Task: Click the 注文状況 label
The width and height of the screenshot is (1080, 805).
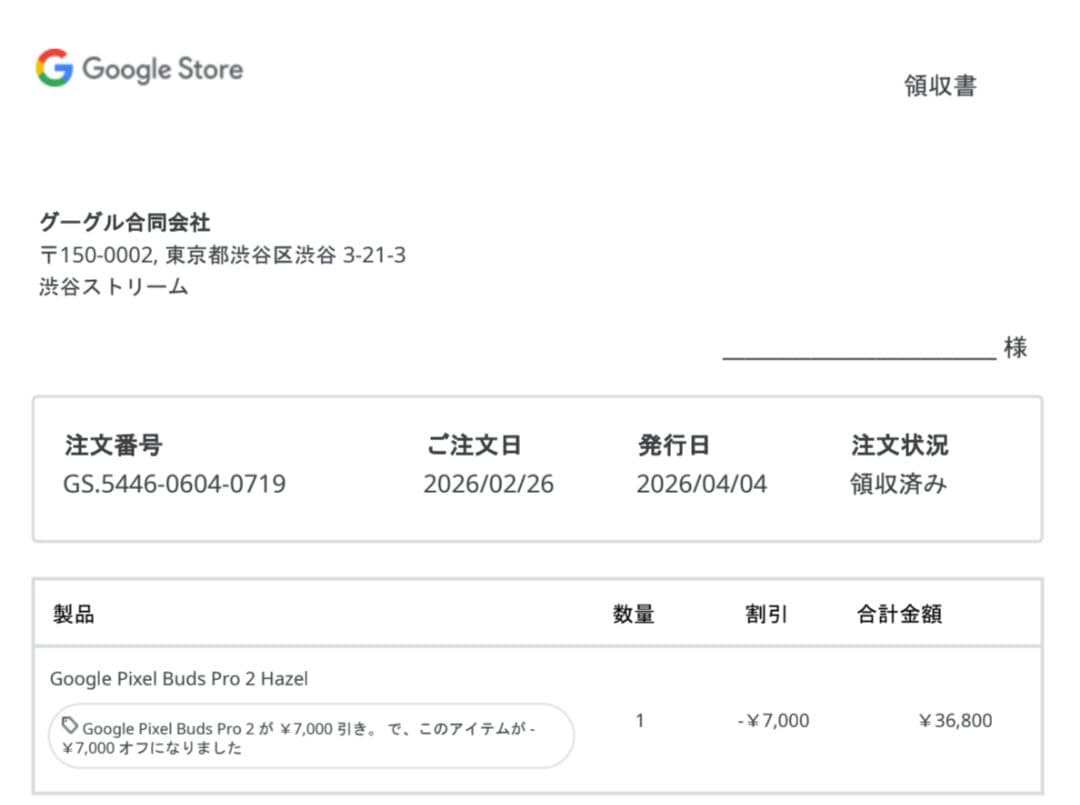Action: (900, 445)
